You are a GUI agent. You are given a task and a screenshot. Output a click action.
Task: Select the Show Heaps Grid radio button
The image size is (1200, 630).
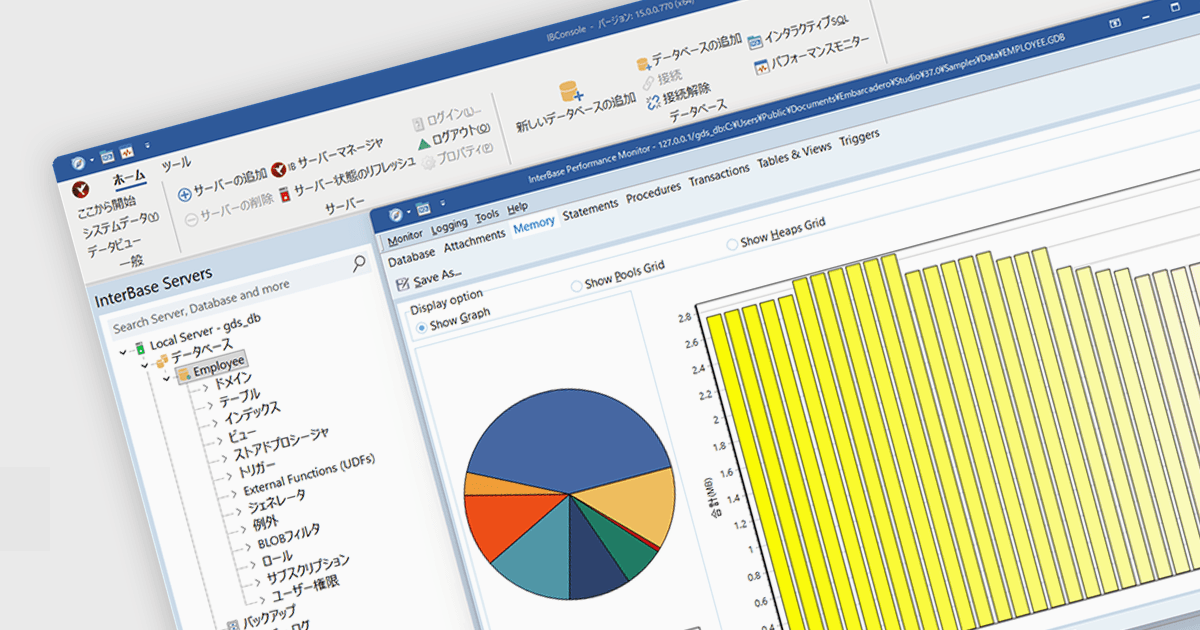coord(732,243)
